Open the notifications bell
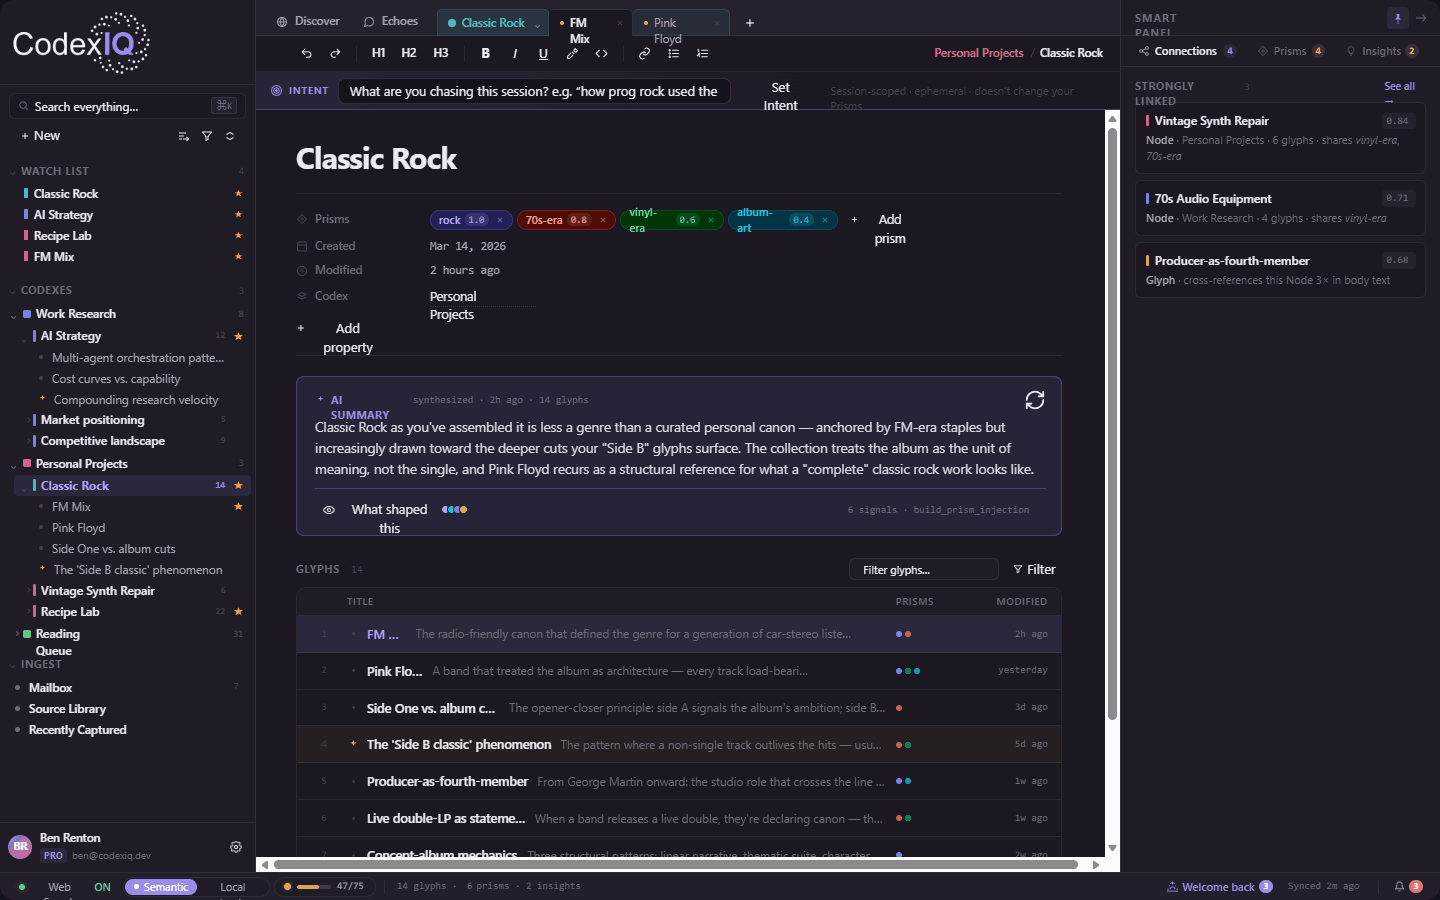 point(1400,886)
